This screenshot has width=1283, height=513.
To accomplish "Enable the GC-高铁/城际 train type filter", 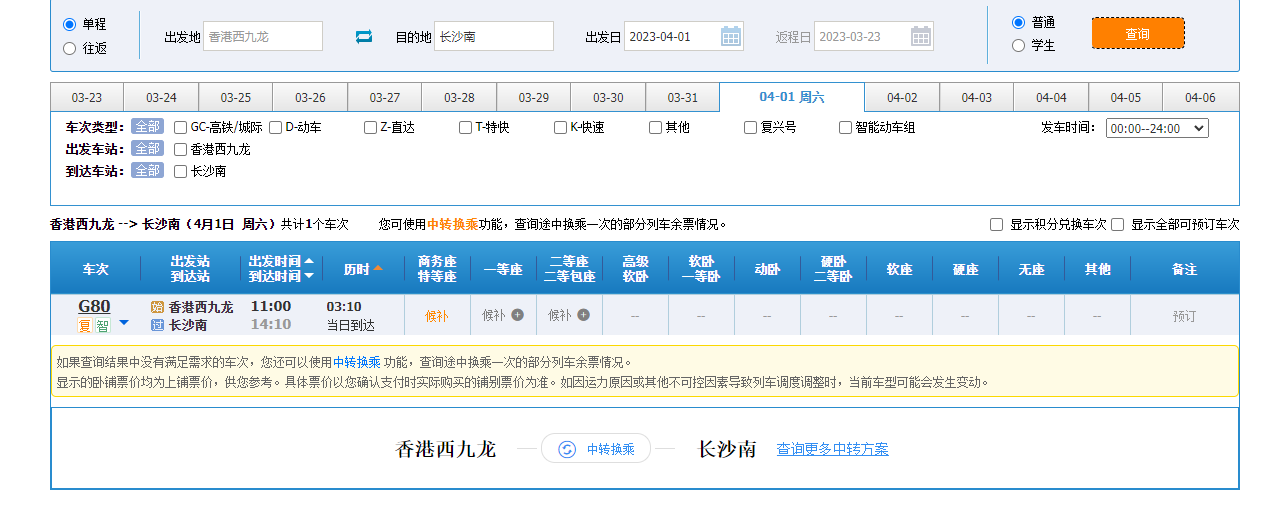I will pos(181,128).
